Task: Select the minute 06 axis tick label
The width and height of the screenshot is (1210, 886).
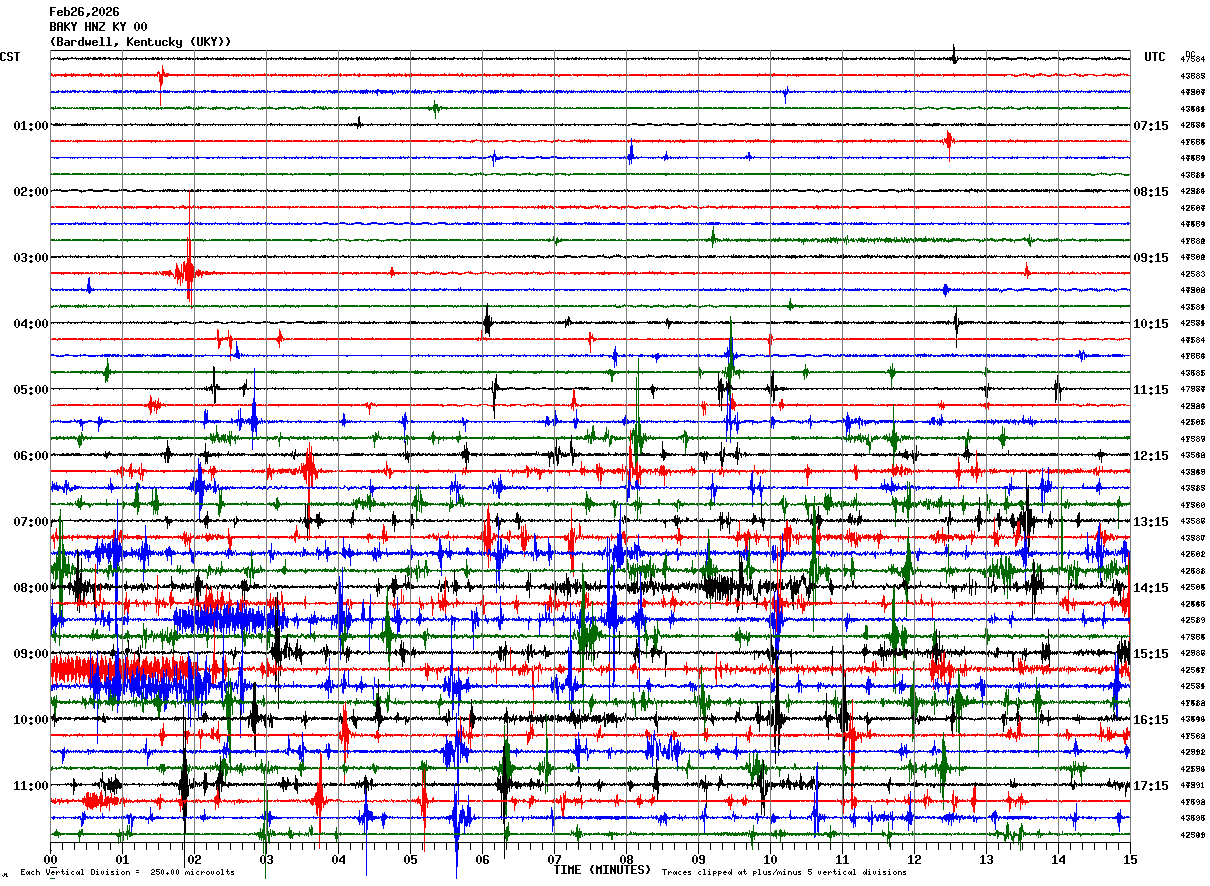Action: click(x=482, y=859)
